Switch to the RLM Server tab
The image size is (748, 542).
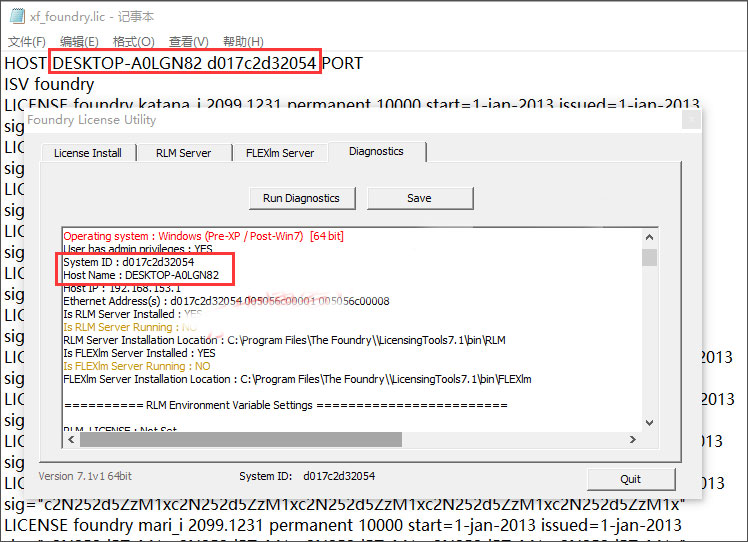184,153
